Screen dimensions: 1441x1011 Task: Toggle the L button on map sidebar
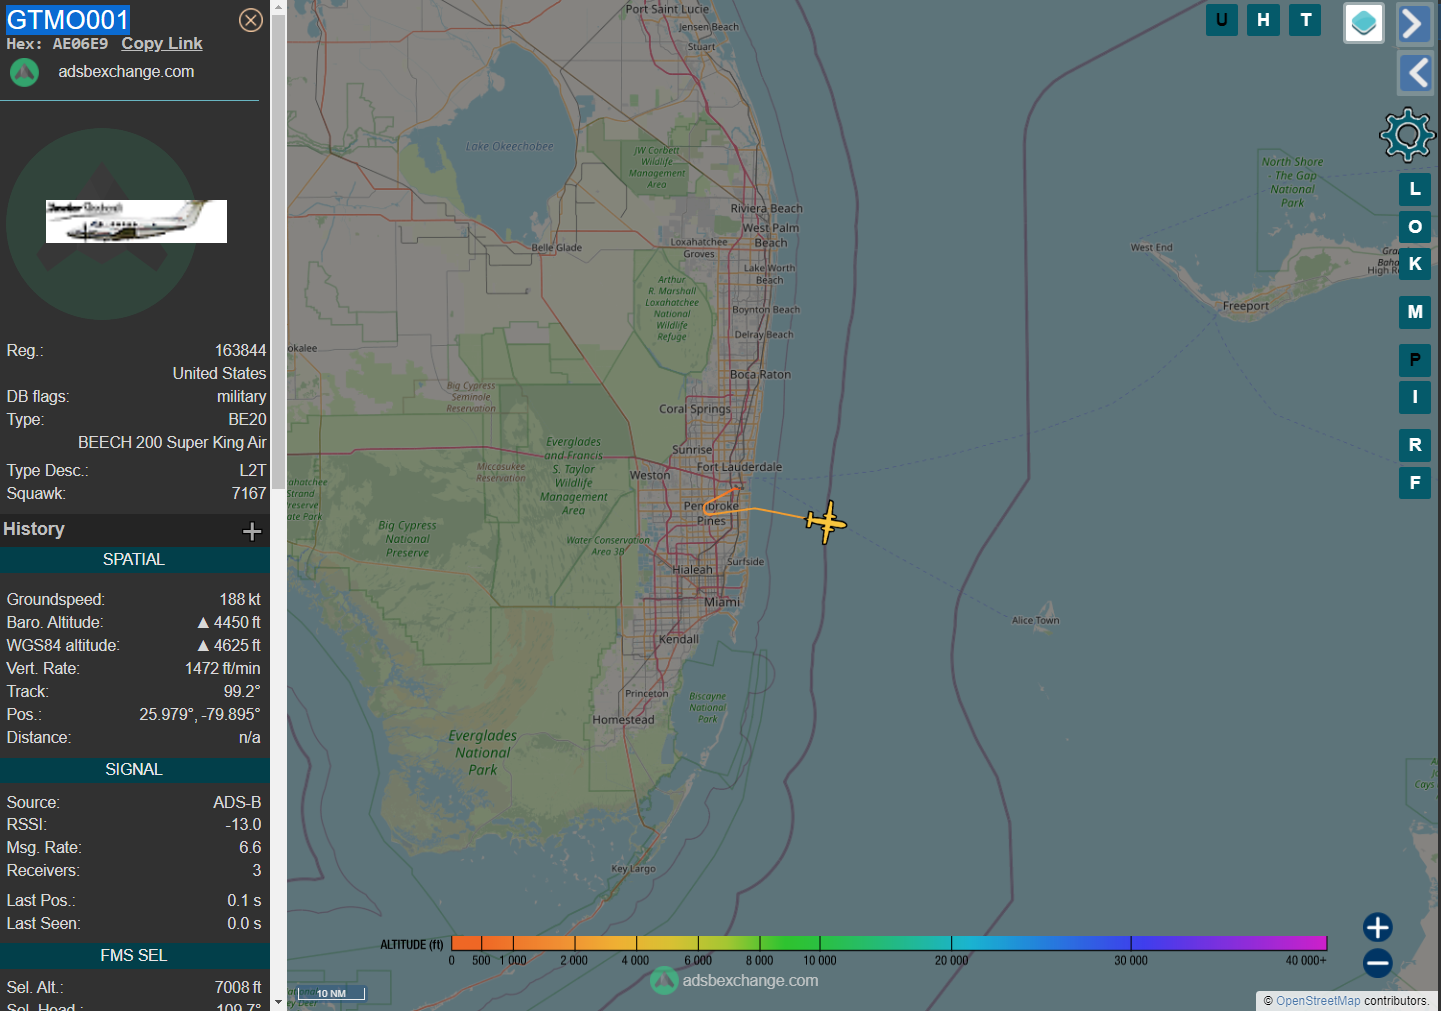(x=1415, y=189)
